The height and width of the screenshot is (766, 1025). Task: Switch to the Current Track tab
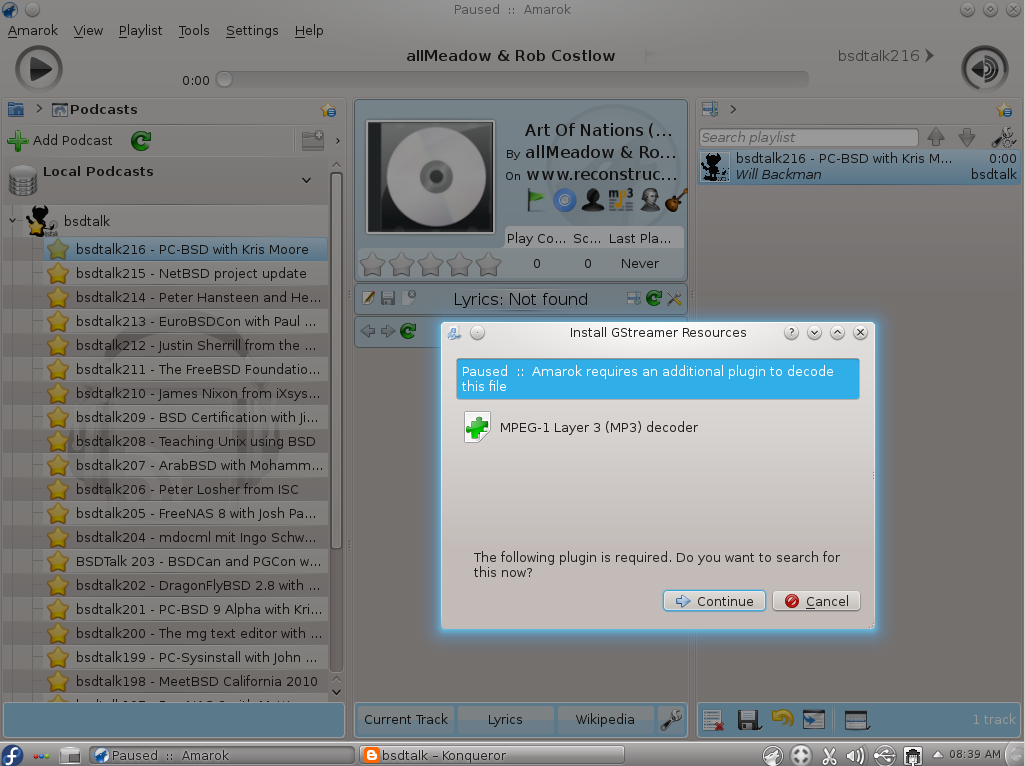pyautogui.click(x=406, y=720)
